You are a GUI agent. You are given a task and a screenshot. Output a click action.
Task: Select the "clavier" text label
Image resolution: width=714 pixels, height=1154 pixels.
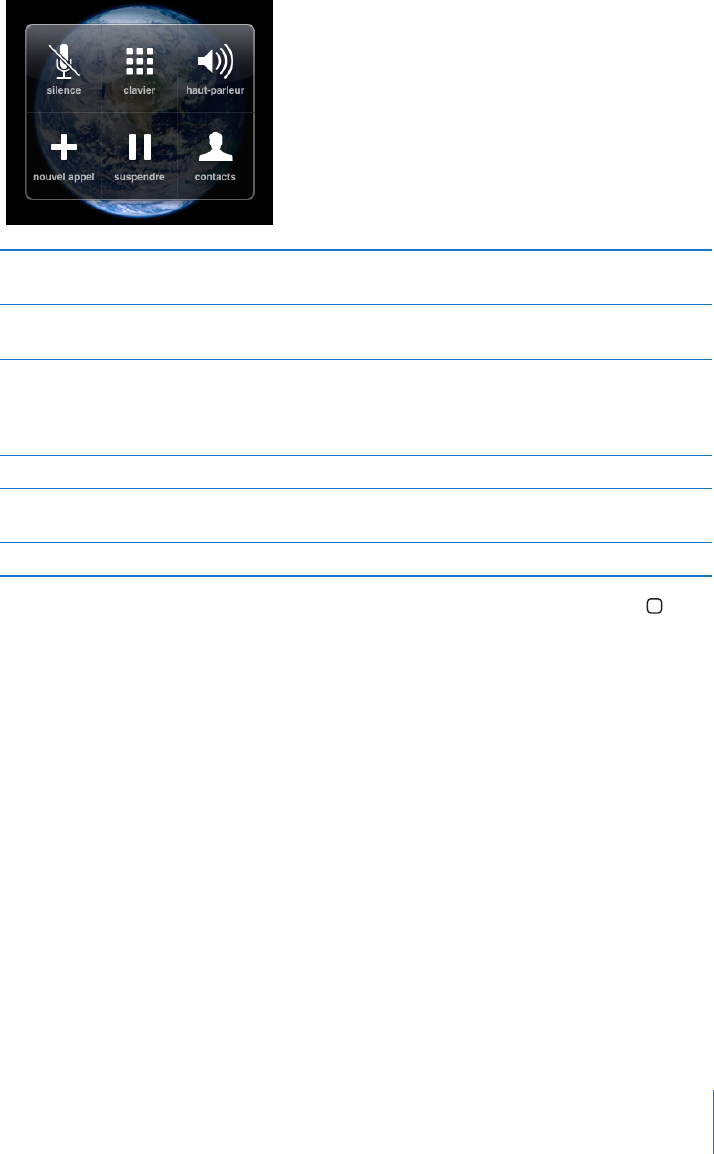click(139, 91)
